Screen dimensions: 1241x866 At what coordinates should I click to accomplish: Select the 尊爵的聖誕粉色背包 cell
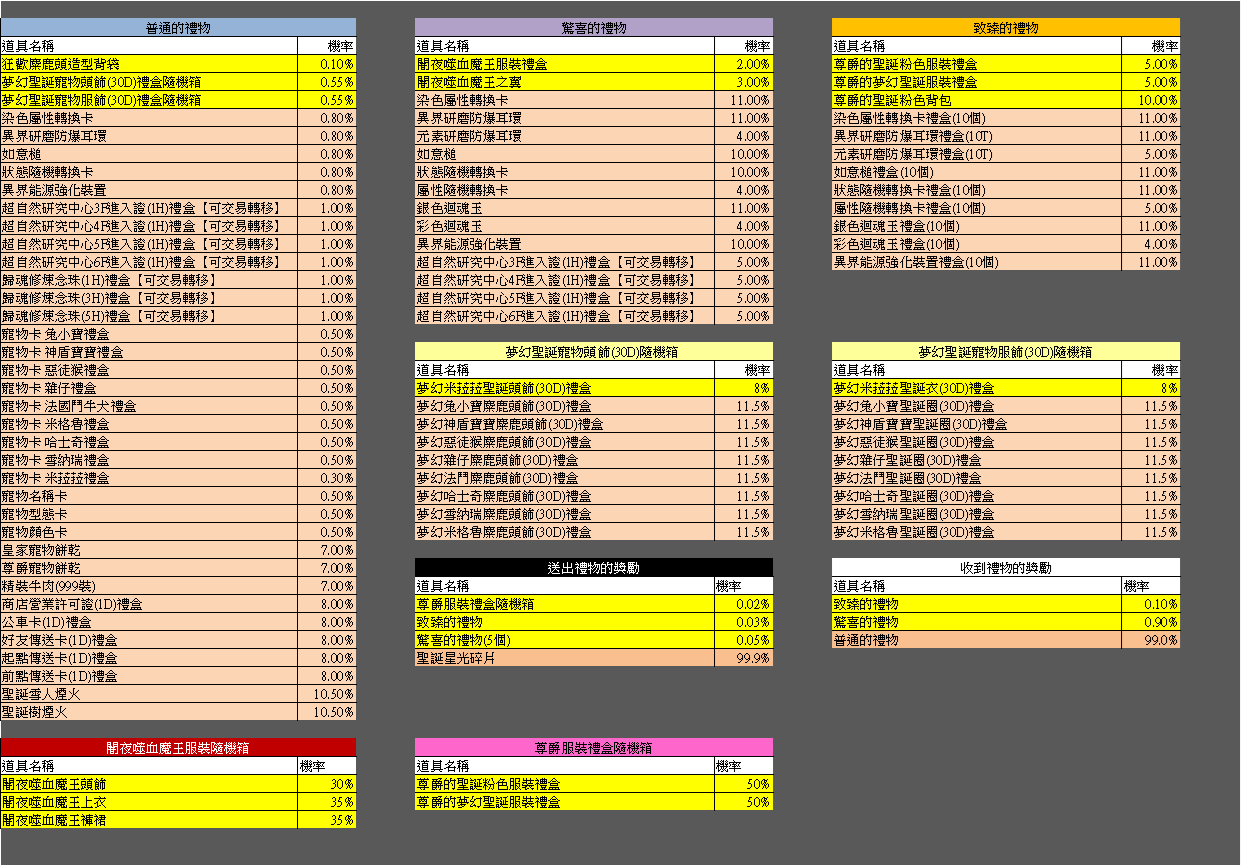[976, 100]
